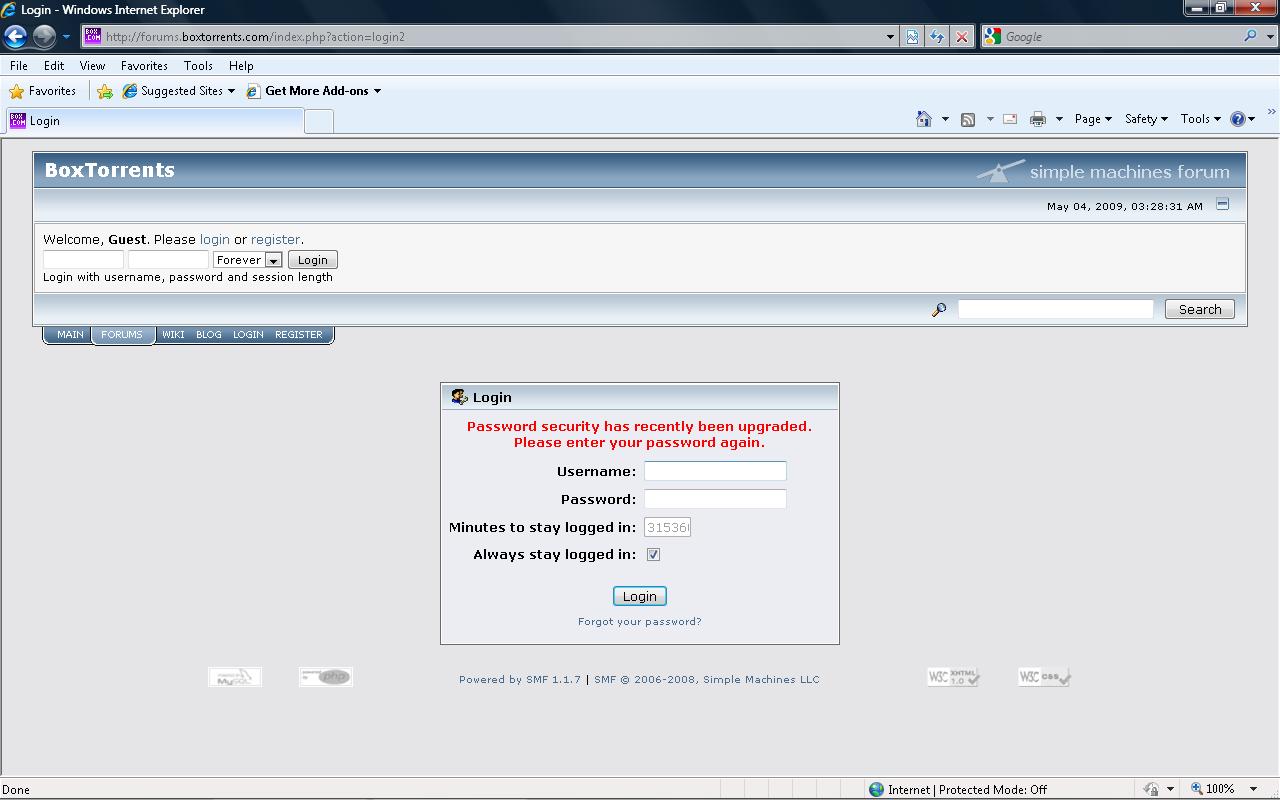Click the forum search magnifier icon

(x=938, y=310)
